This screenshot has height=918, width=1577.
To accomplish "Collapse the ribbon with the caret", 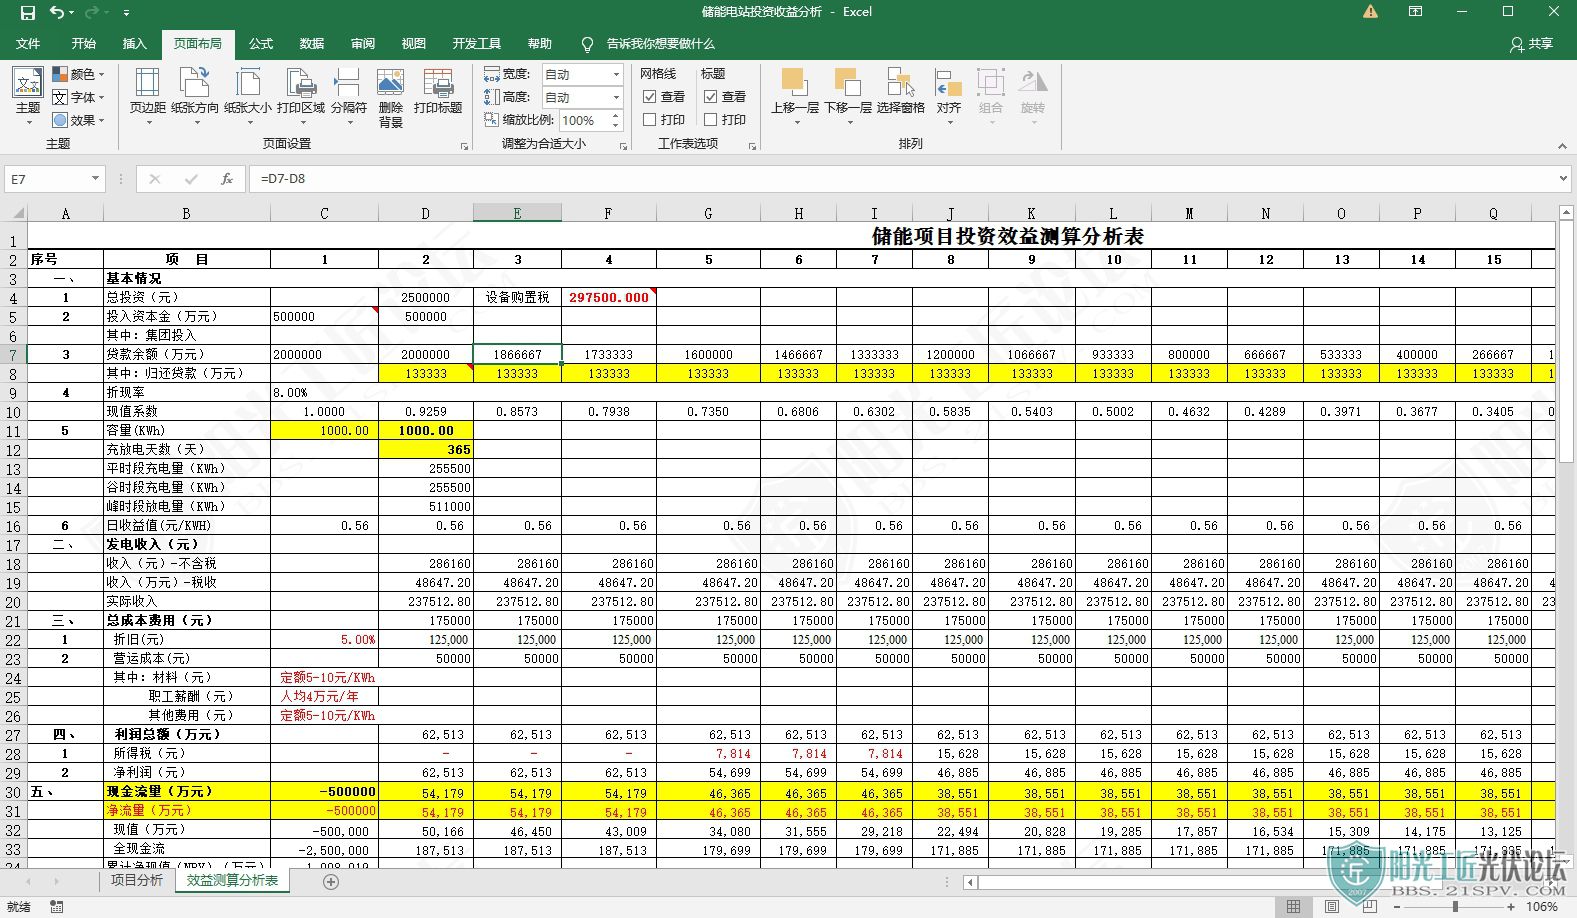I will [x=1562, y=146].
